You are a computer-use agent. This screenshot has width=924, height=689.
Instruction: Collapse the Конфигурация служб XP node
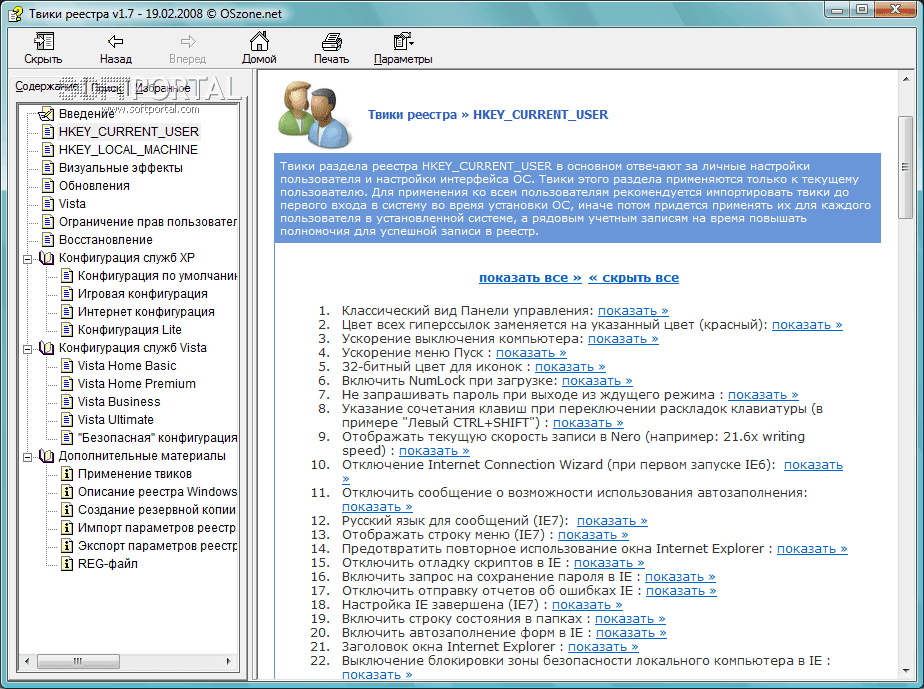27,259
